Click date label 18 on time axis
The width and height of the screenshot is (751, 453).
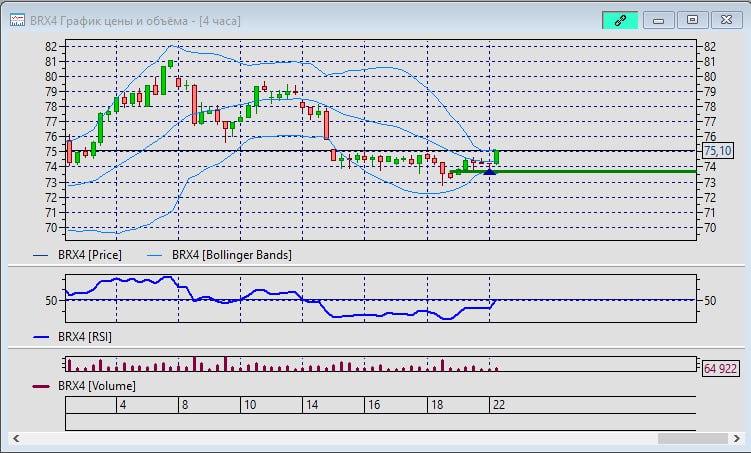click(x=437, y=405)
